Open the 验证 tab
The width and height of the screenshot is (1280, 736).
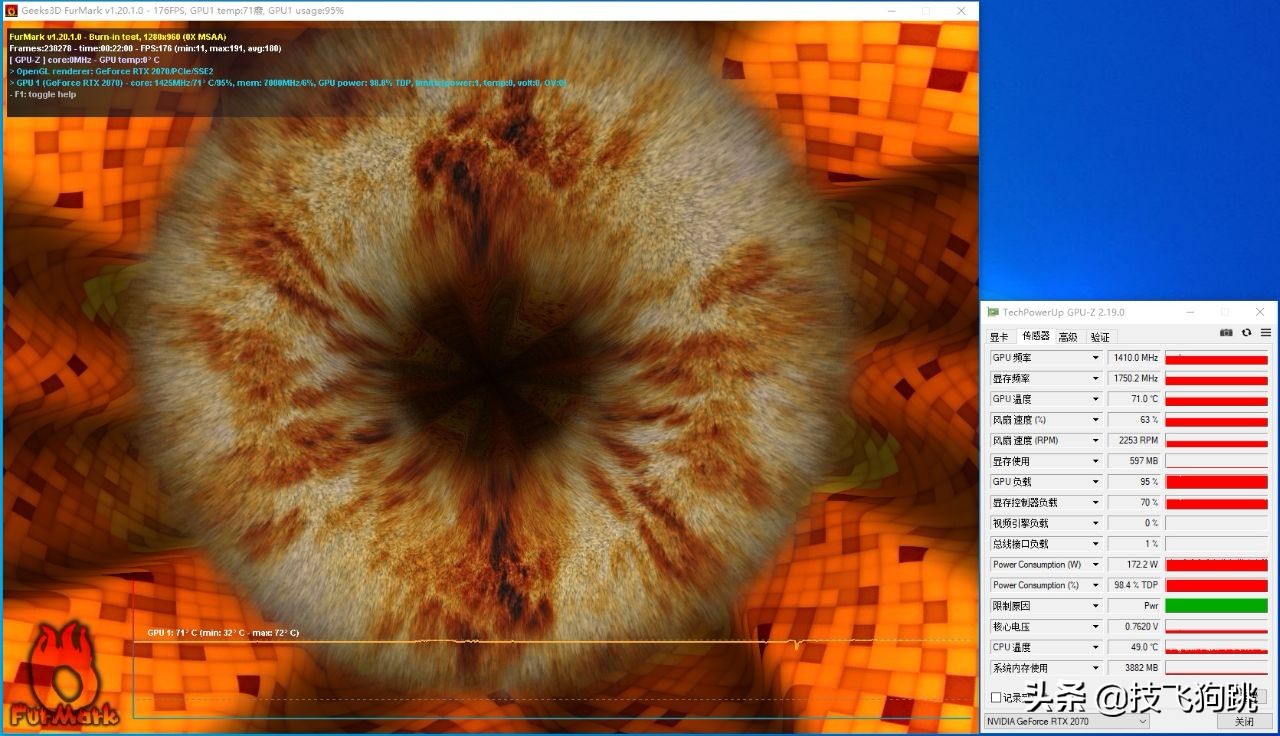(x=1100, y=337)
